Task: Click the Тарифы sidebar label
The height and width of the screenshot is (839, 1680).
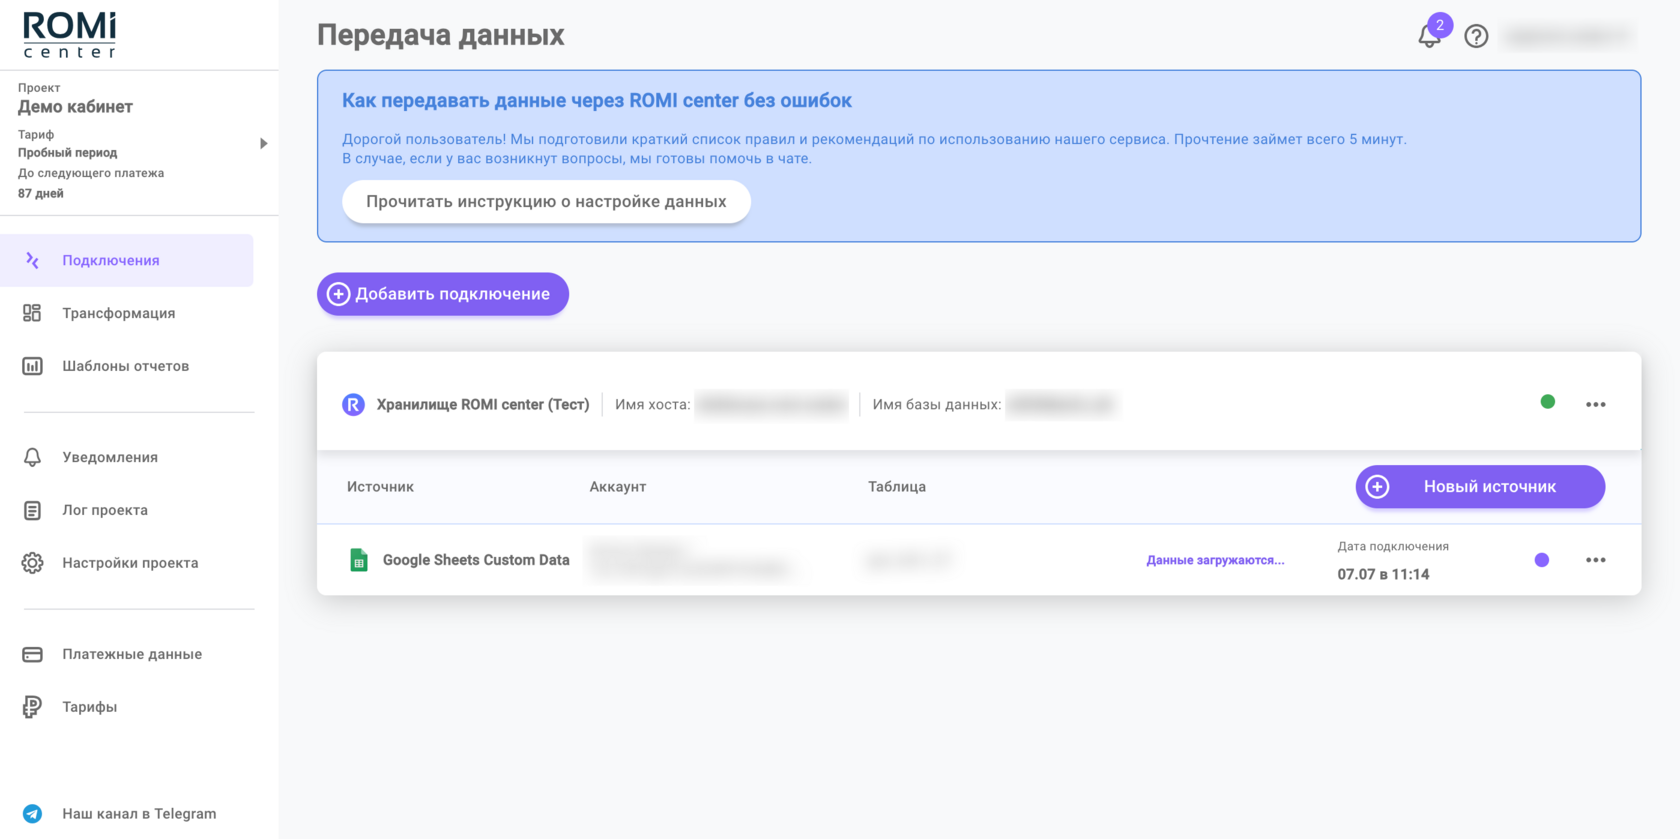Action: coord(90,707)
